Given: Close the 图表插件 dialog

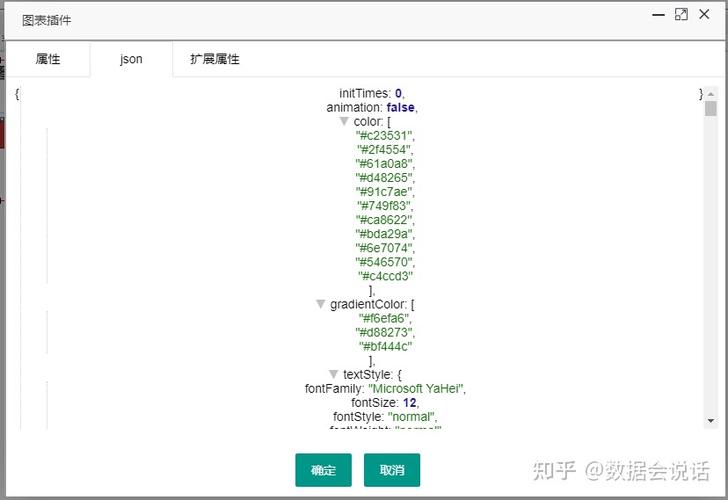Looking at the screenshot, I should pos(704,14).
